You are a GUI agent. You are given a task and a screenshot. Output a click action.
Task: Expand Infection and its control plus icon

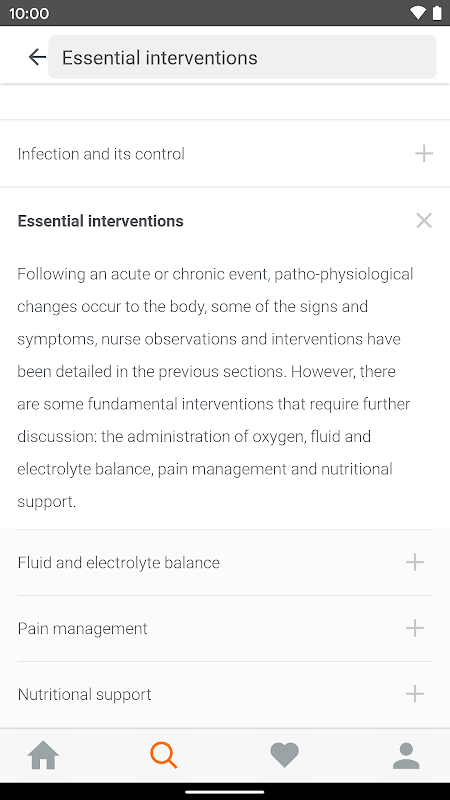click(x=424, y=154)
